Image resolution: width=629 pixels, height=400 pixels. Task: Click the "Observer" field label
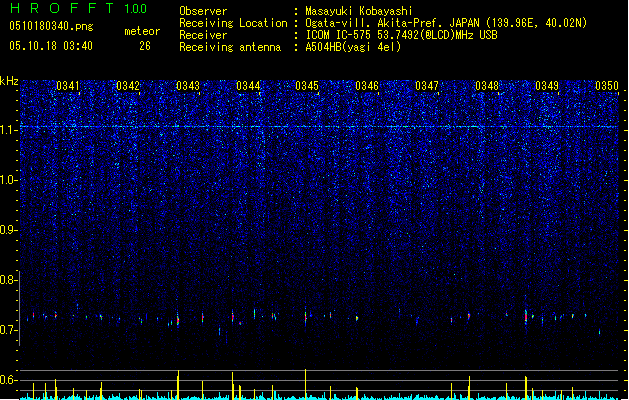(x=203, y=11)
